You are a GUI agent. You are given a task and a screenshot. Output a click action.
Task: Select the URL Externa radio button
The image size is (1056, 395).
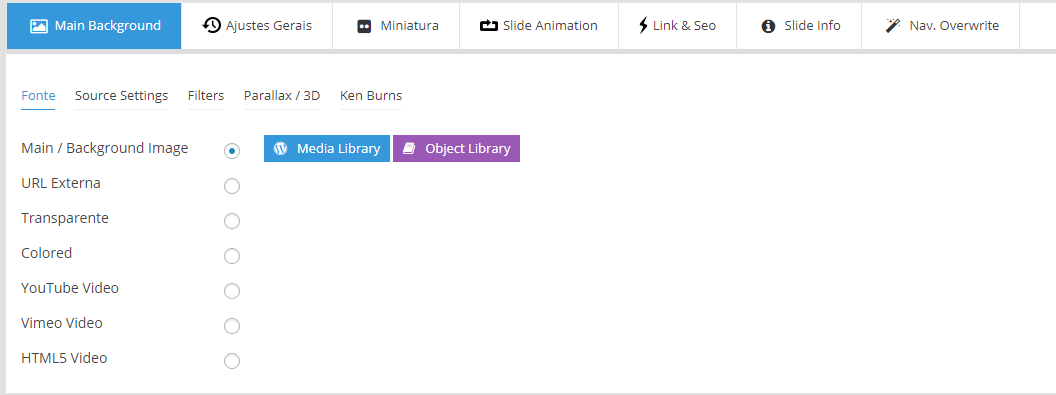(232, 186)
